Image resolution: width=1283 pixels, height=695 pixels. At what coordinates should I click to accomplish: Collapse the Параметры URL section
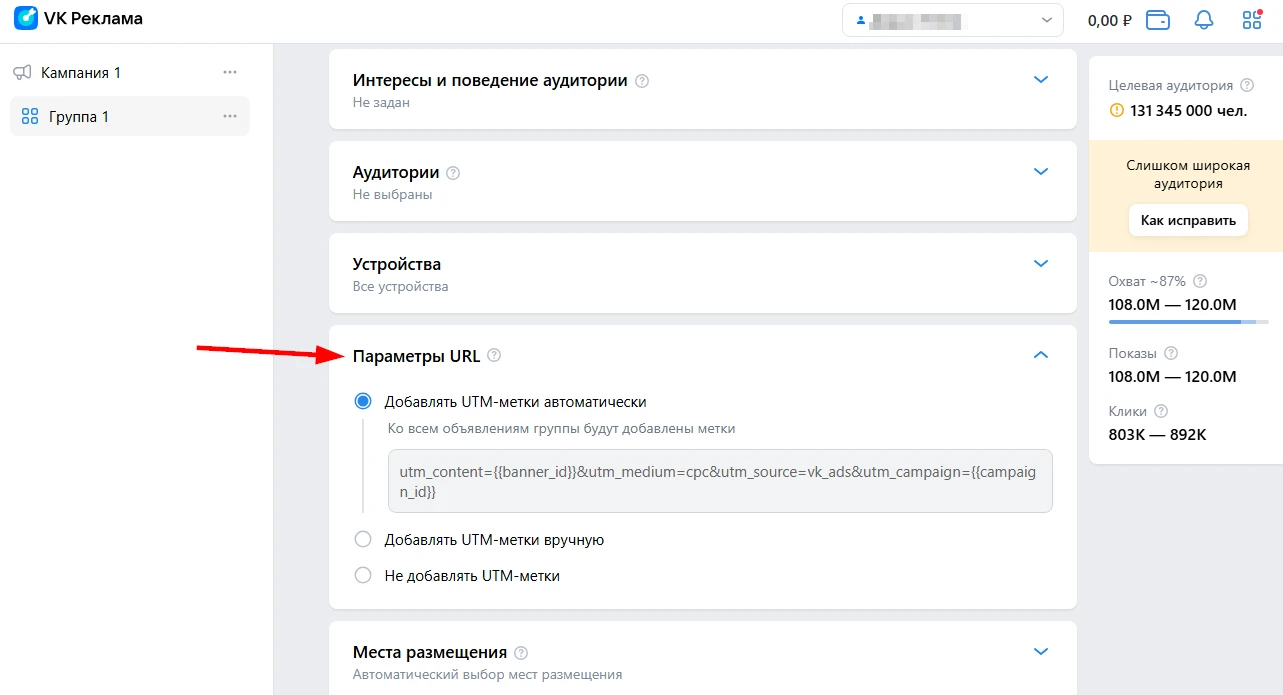tap(1041, 355)
